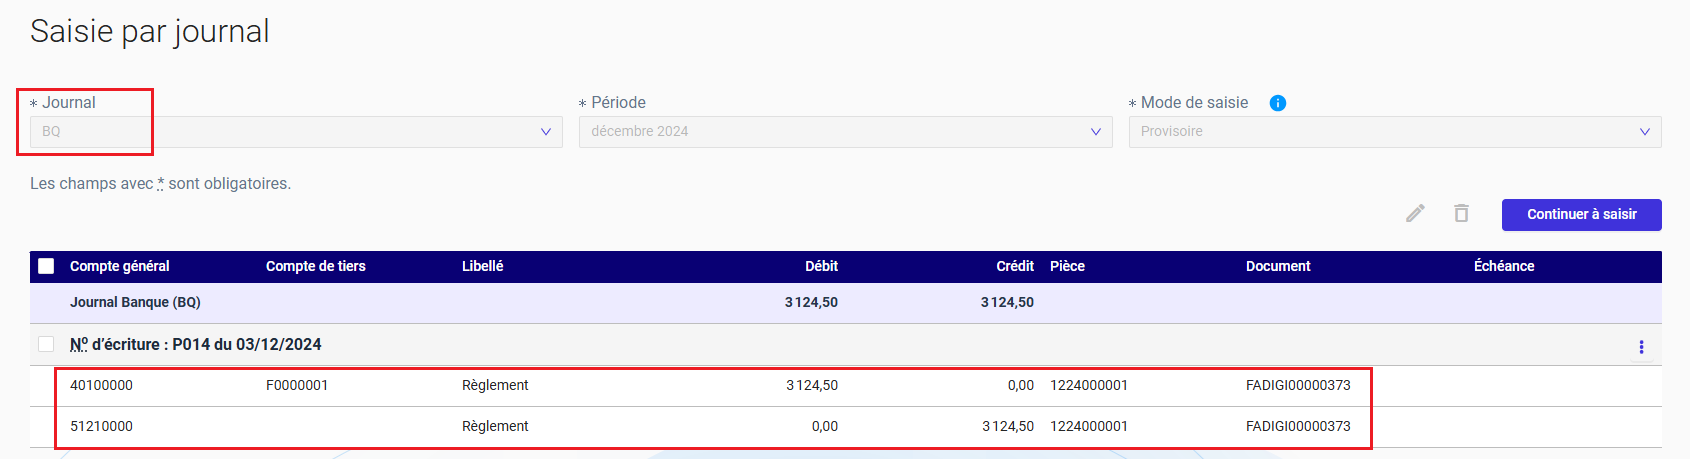Click the Continuer à saisir button

pos(1581,215)
